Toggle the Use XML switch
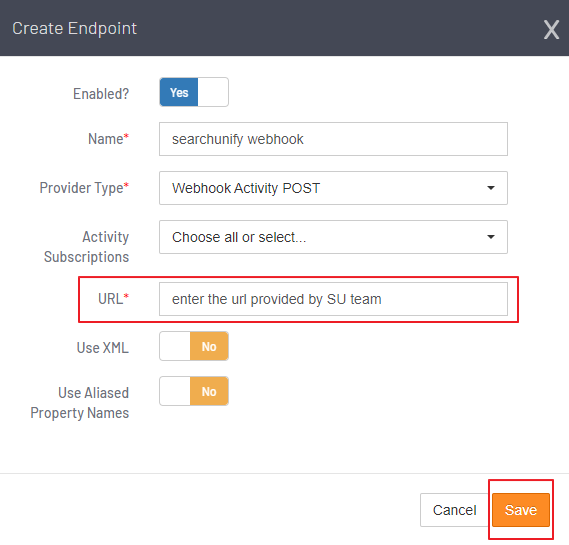This screenshot has height=545, width=569. [194, 346]
